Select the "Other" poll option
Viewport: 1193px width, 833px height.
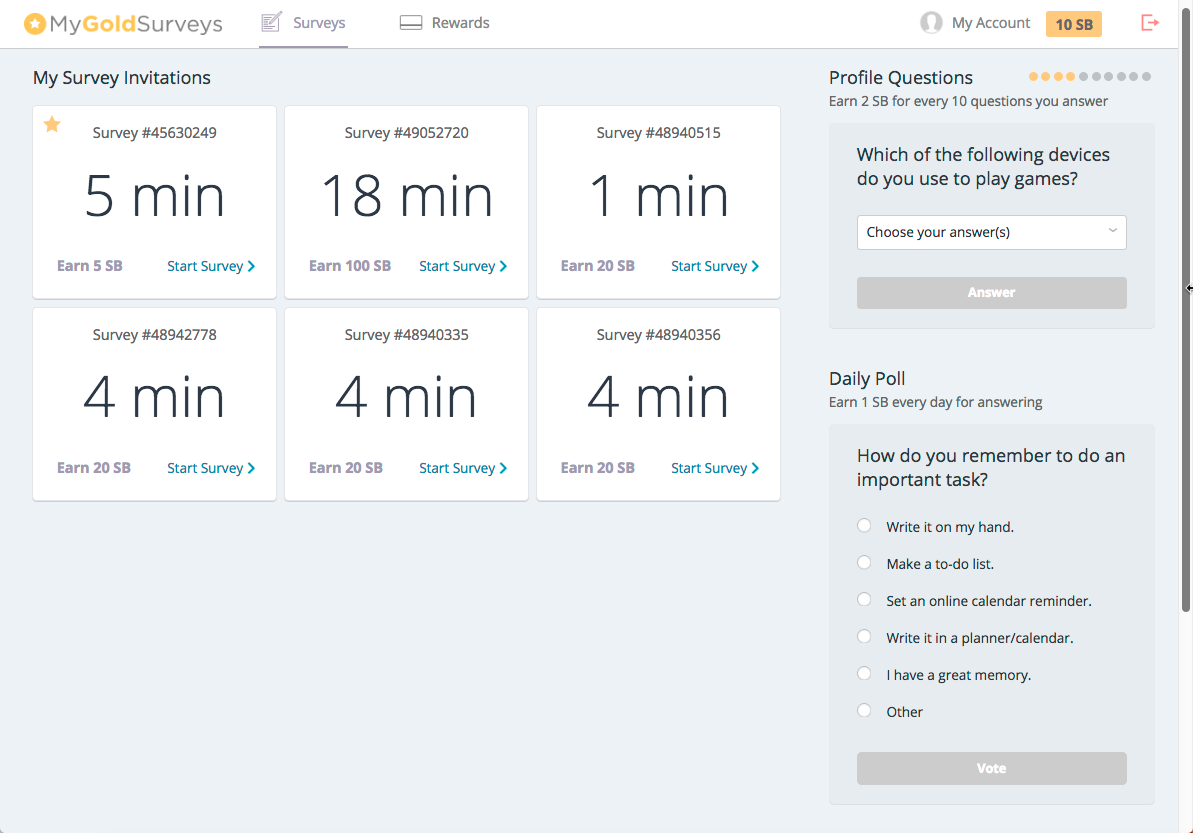click(864, 711)
